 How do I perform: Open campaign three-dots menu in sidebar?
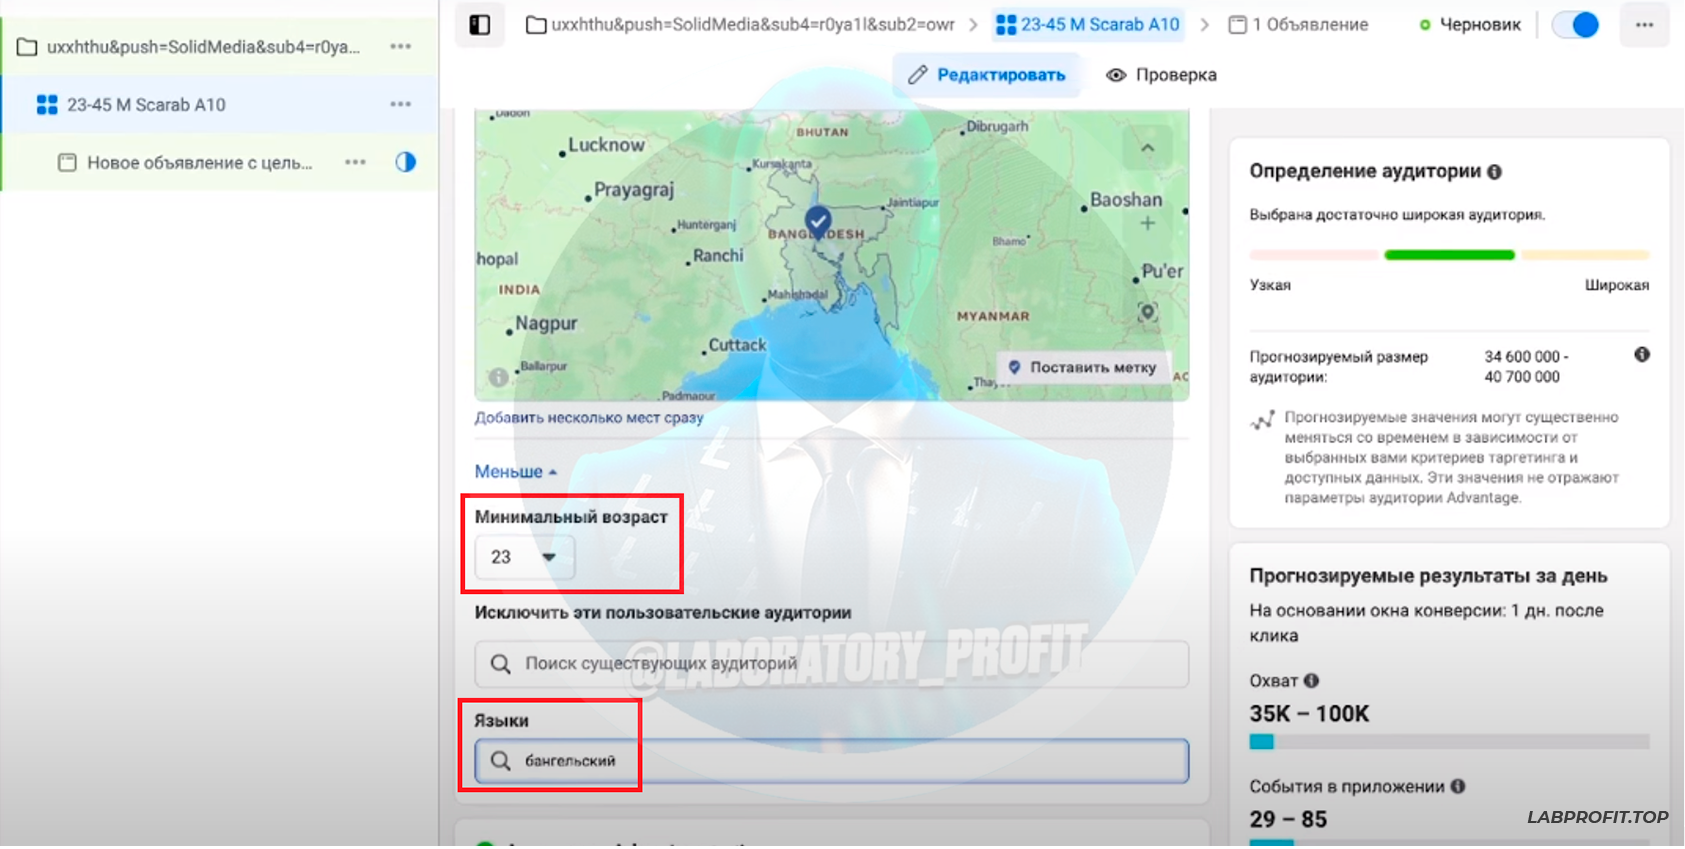click(401, 47)
